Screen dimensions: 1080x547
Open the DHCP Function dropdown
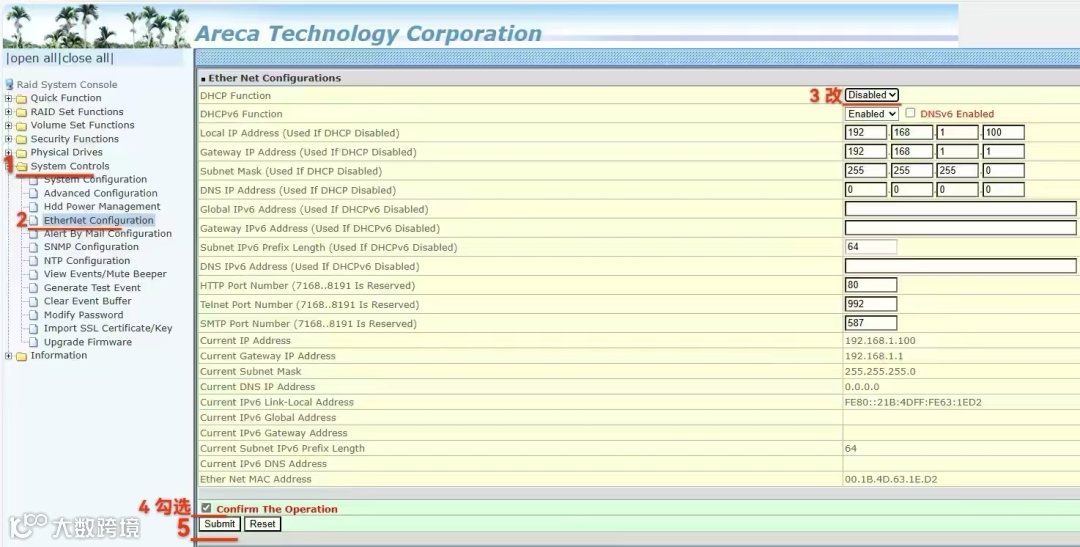point(871,95)
